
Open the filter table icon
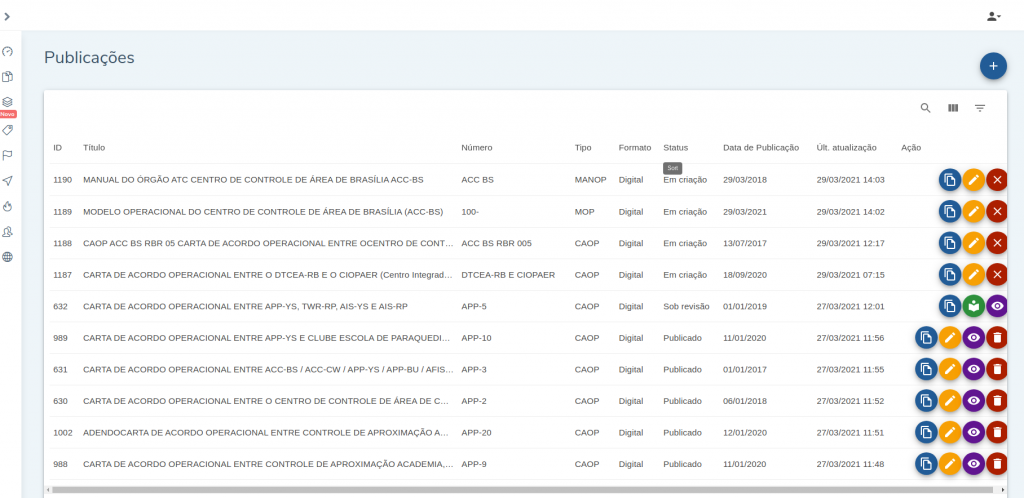click(980, 108)
